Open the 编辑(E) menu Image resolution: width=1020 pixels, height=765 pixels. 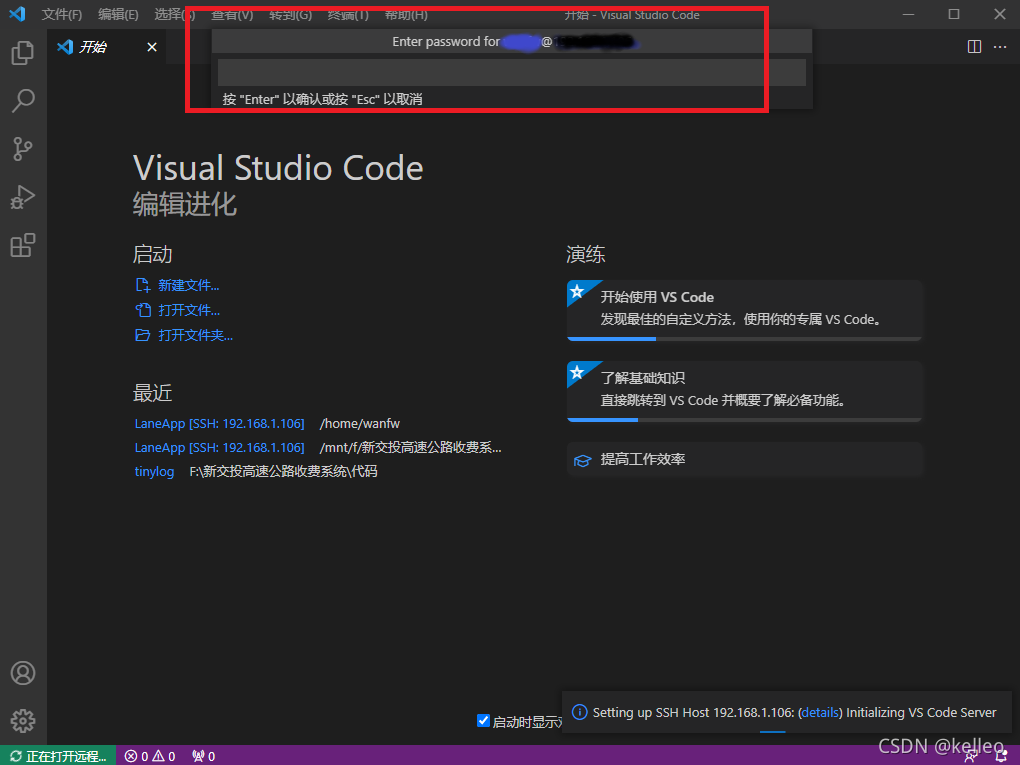[118, 14]
